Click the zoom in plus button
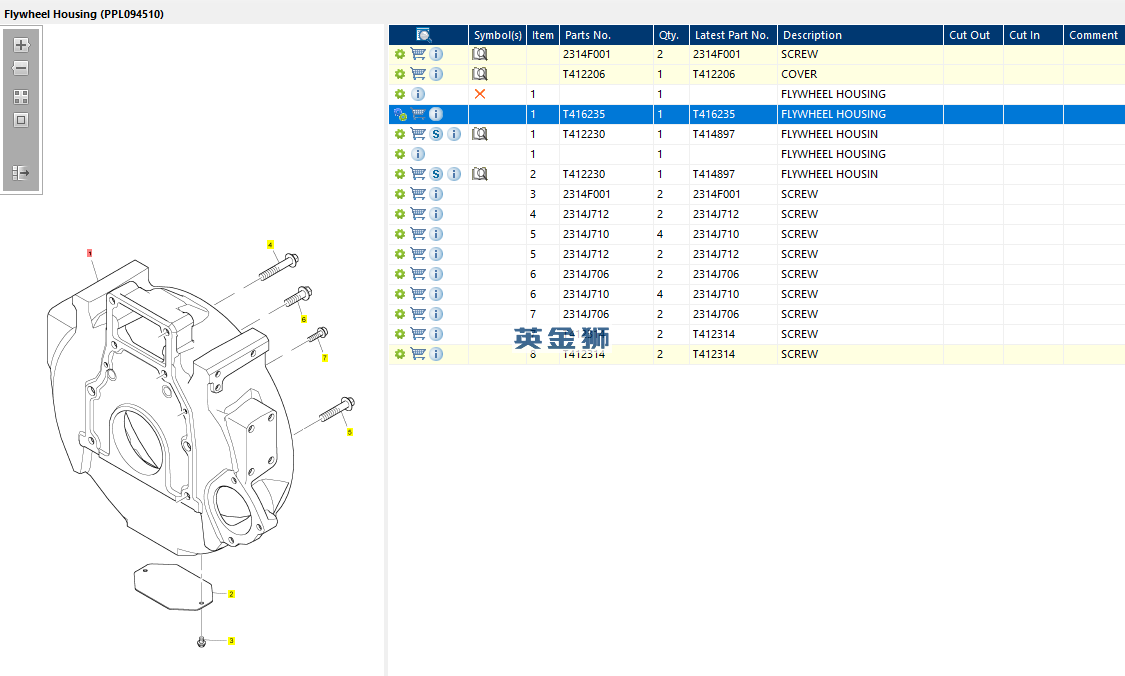The width and height of the screenshot is (1125, 676). tap(20, 45)
